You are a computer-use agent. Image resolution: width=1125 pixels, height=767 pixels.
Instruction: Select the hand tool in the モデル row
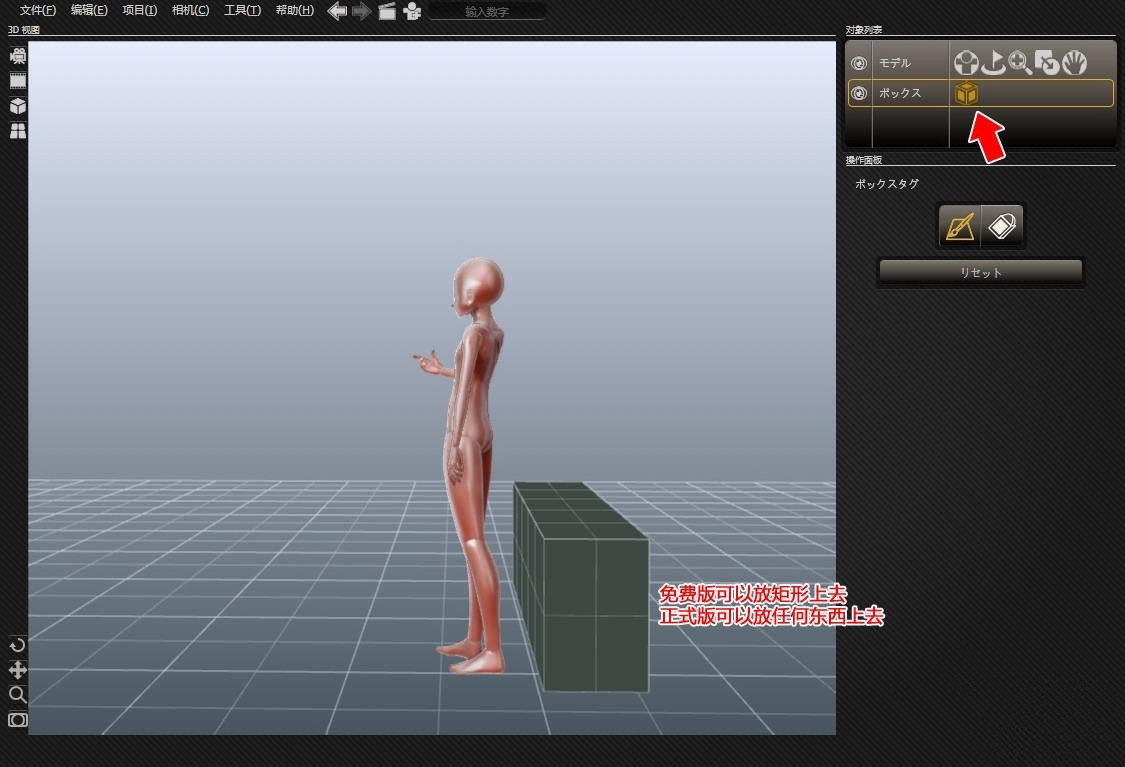pyautogui.click(x=1074, y=63)
